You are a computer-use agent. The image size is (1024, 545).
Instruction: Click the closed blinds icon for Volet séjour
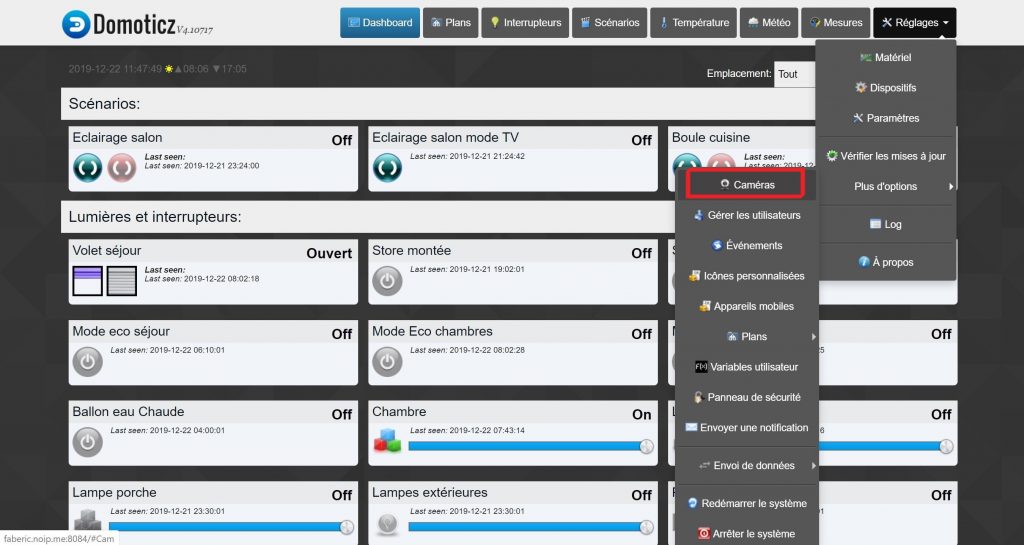click(x=122, y=281)
